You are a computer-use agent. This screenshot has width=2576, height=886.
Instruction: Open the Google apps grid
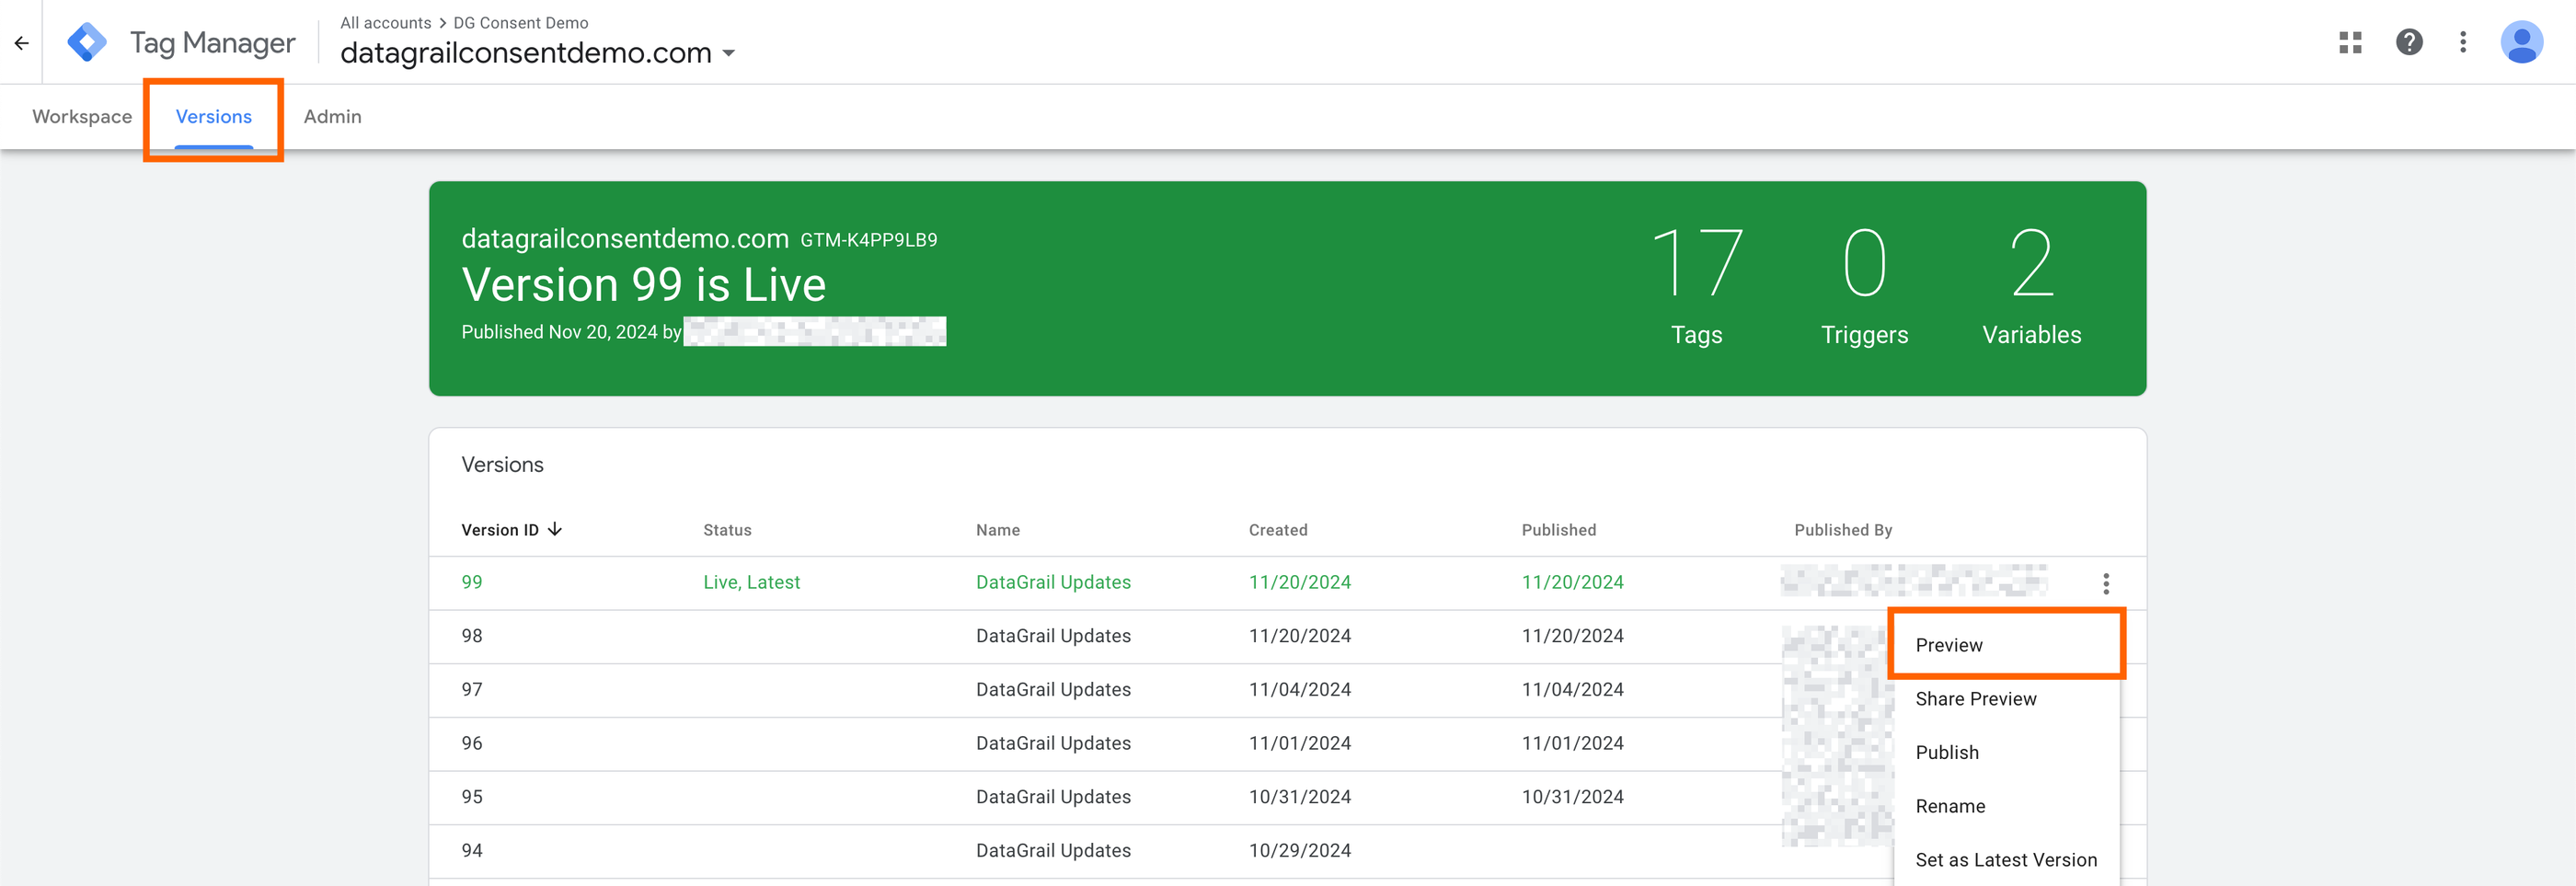pyautogui.click(x=2350, y=42)
